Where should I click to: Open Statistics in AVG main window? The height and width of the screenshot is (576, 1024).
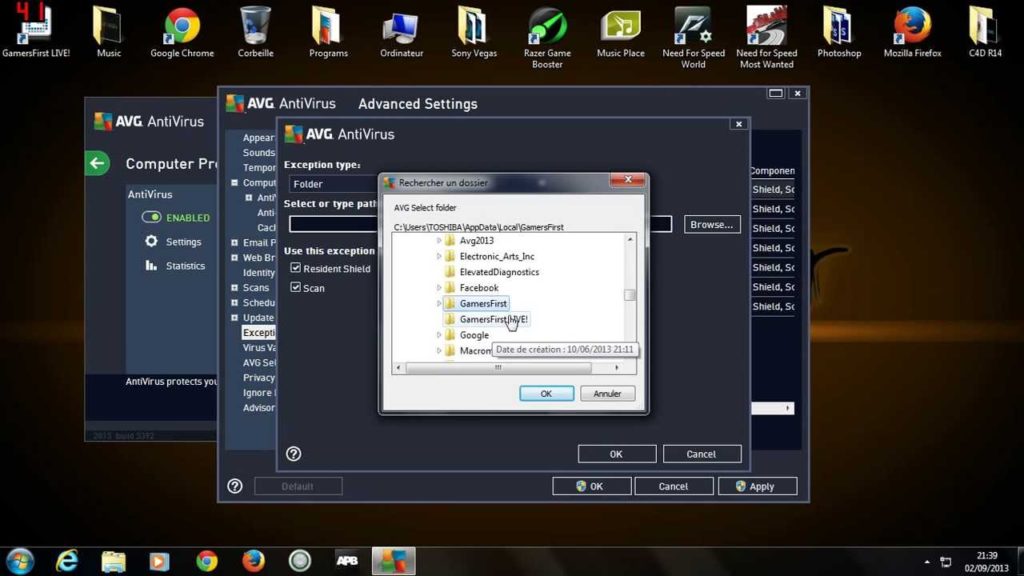[175, 266]
